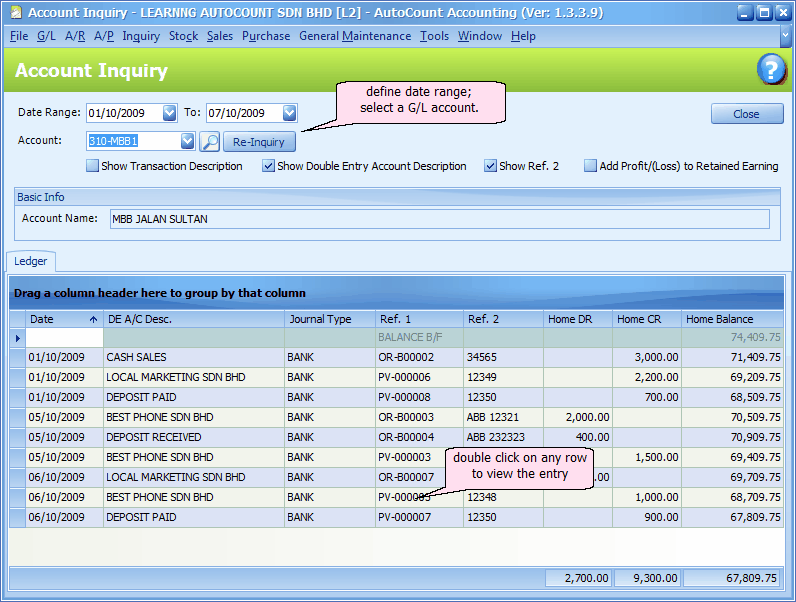Sort by the Date column header
The height and width of the screenshot is (602, 796).
click(x=64, y=319)
